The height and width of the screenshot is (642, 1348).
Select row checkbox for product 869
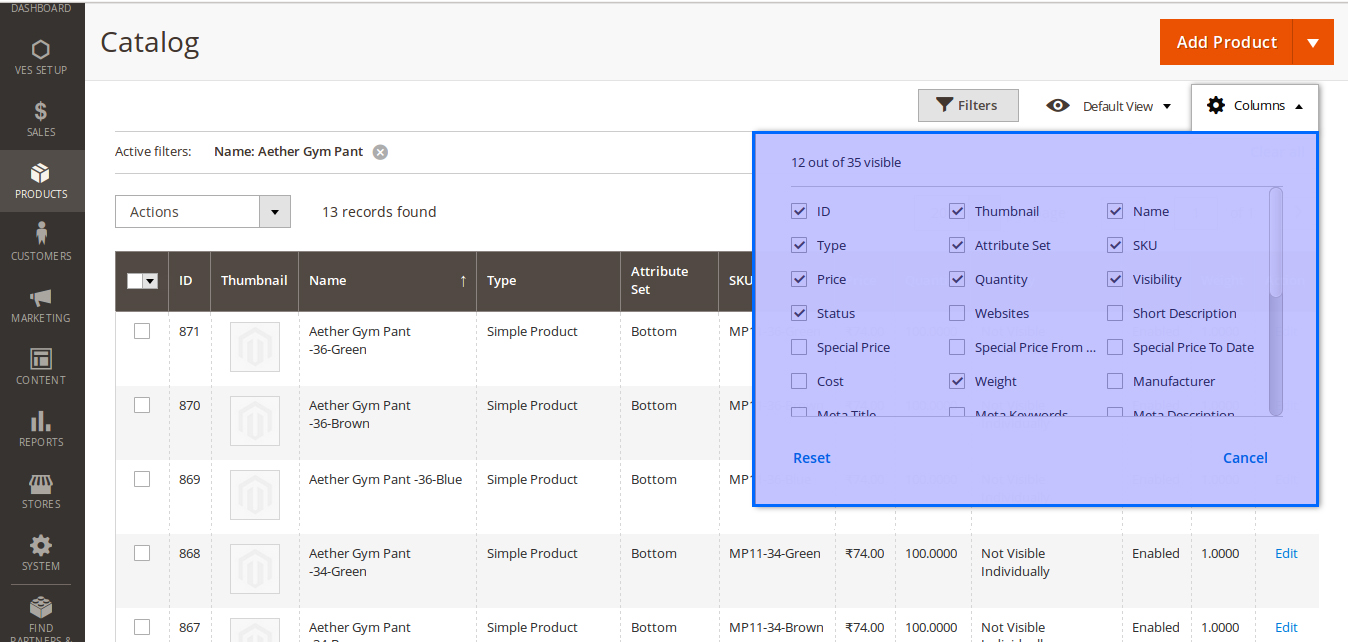(x=142, y=479)
